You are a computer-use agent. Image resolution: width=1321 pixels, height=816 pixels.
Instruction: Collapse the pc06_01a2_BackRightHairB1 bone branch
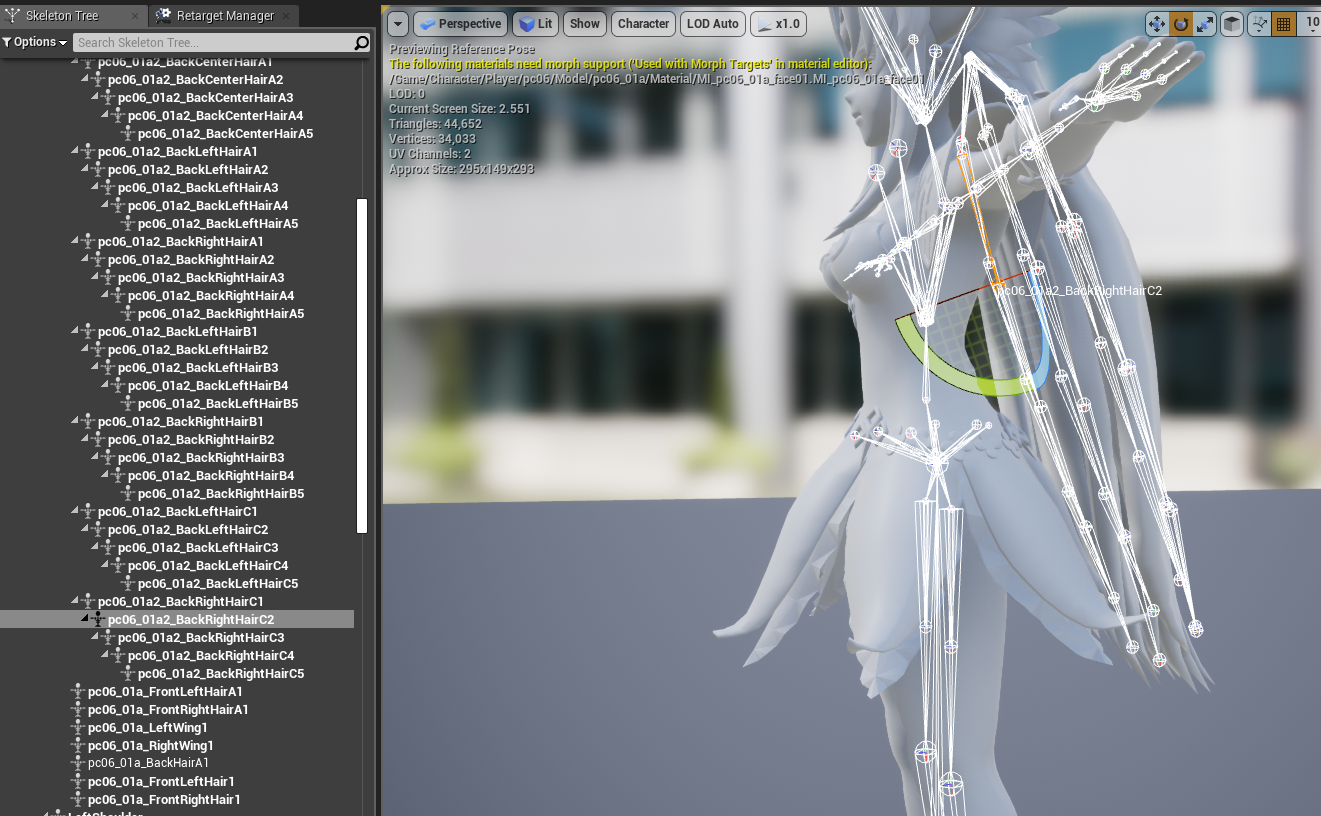(75, 422)
